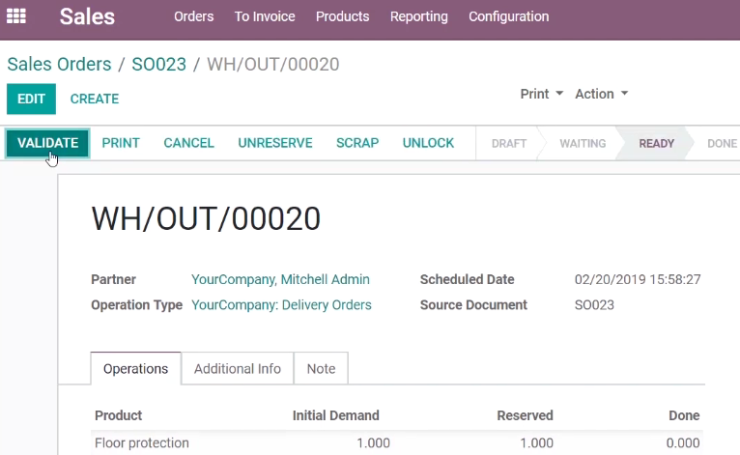Validate the delivery order
The image size is (740, 455).
[48, 143]
